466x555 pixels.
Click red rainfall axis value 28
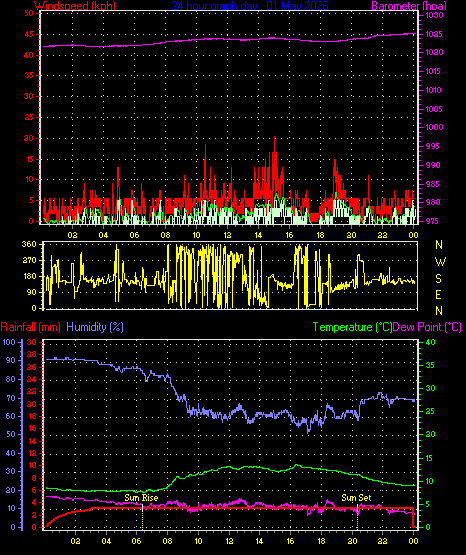tap(31, 355)
